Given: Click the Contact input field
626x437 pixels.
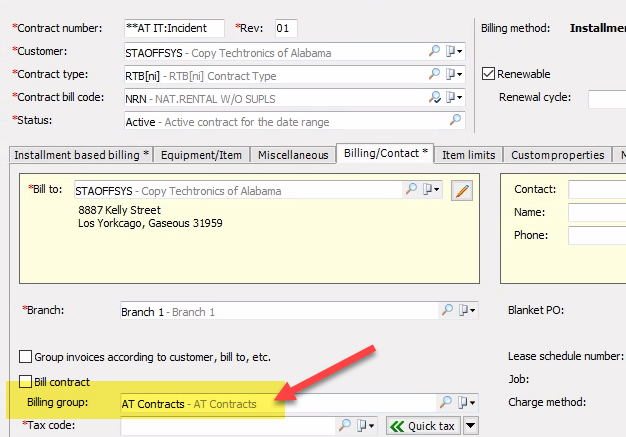Looking at the screenshot, I should coord(597,189).
